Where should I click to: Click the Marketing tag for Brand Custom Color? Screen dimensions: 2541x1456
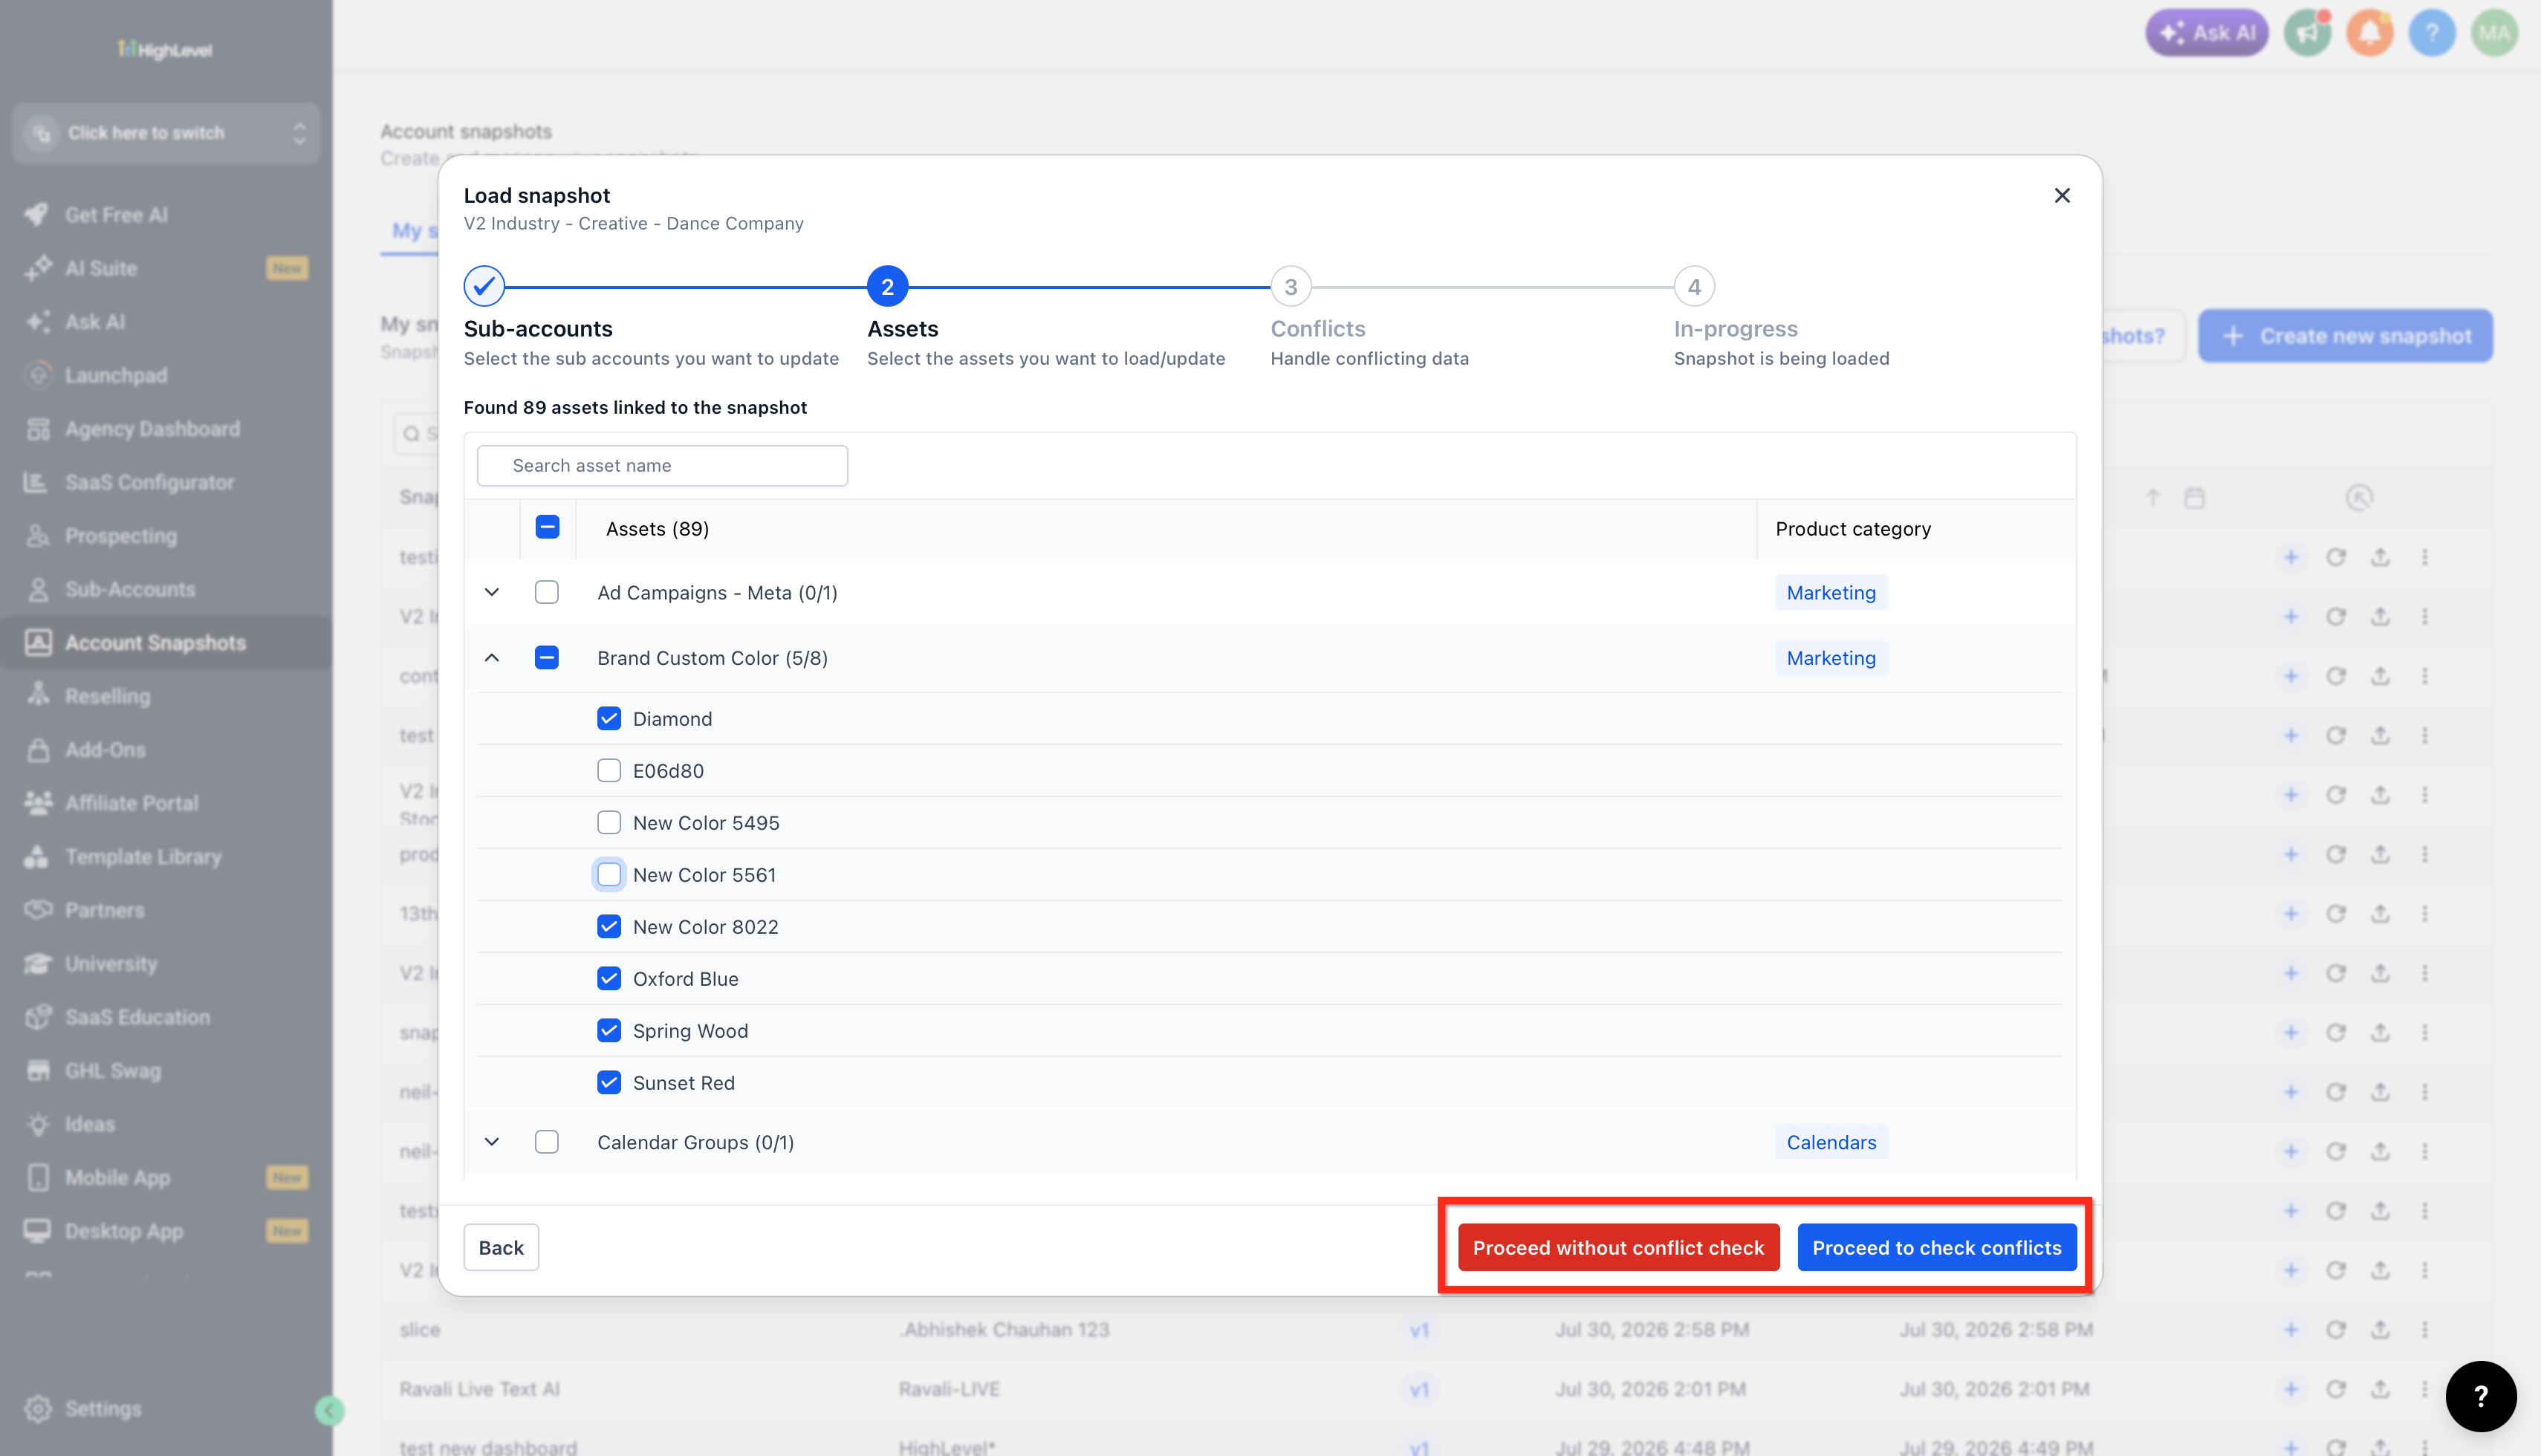[1831, 657]
